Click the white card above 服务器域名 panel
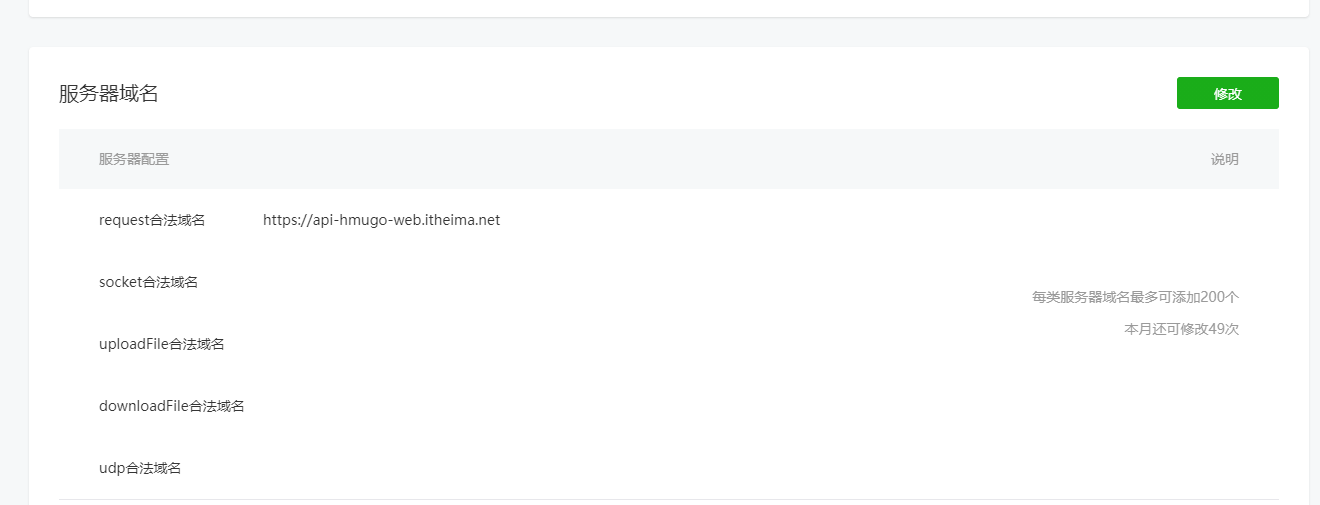The image size is (1320, 505). (x=668, y=7)
